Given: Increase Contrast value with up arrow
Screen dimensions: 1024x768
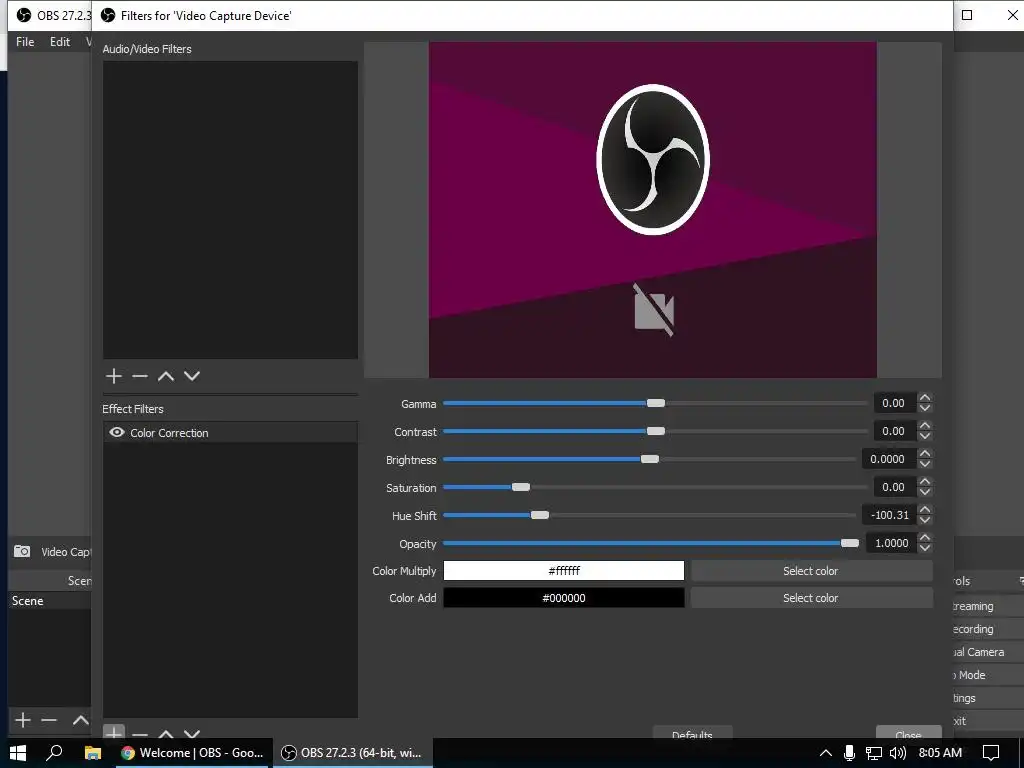Looking at the screenshot, I should pos(925,425).
